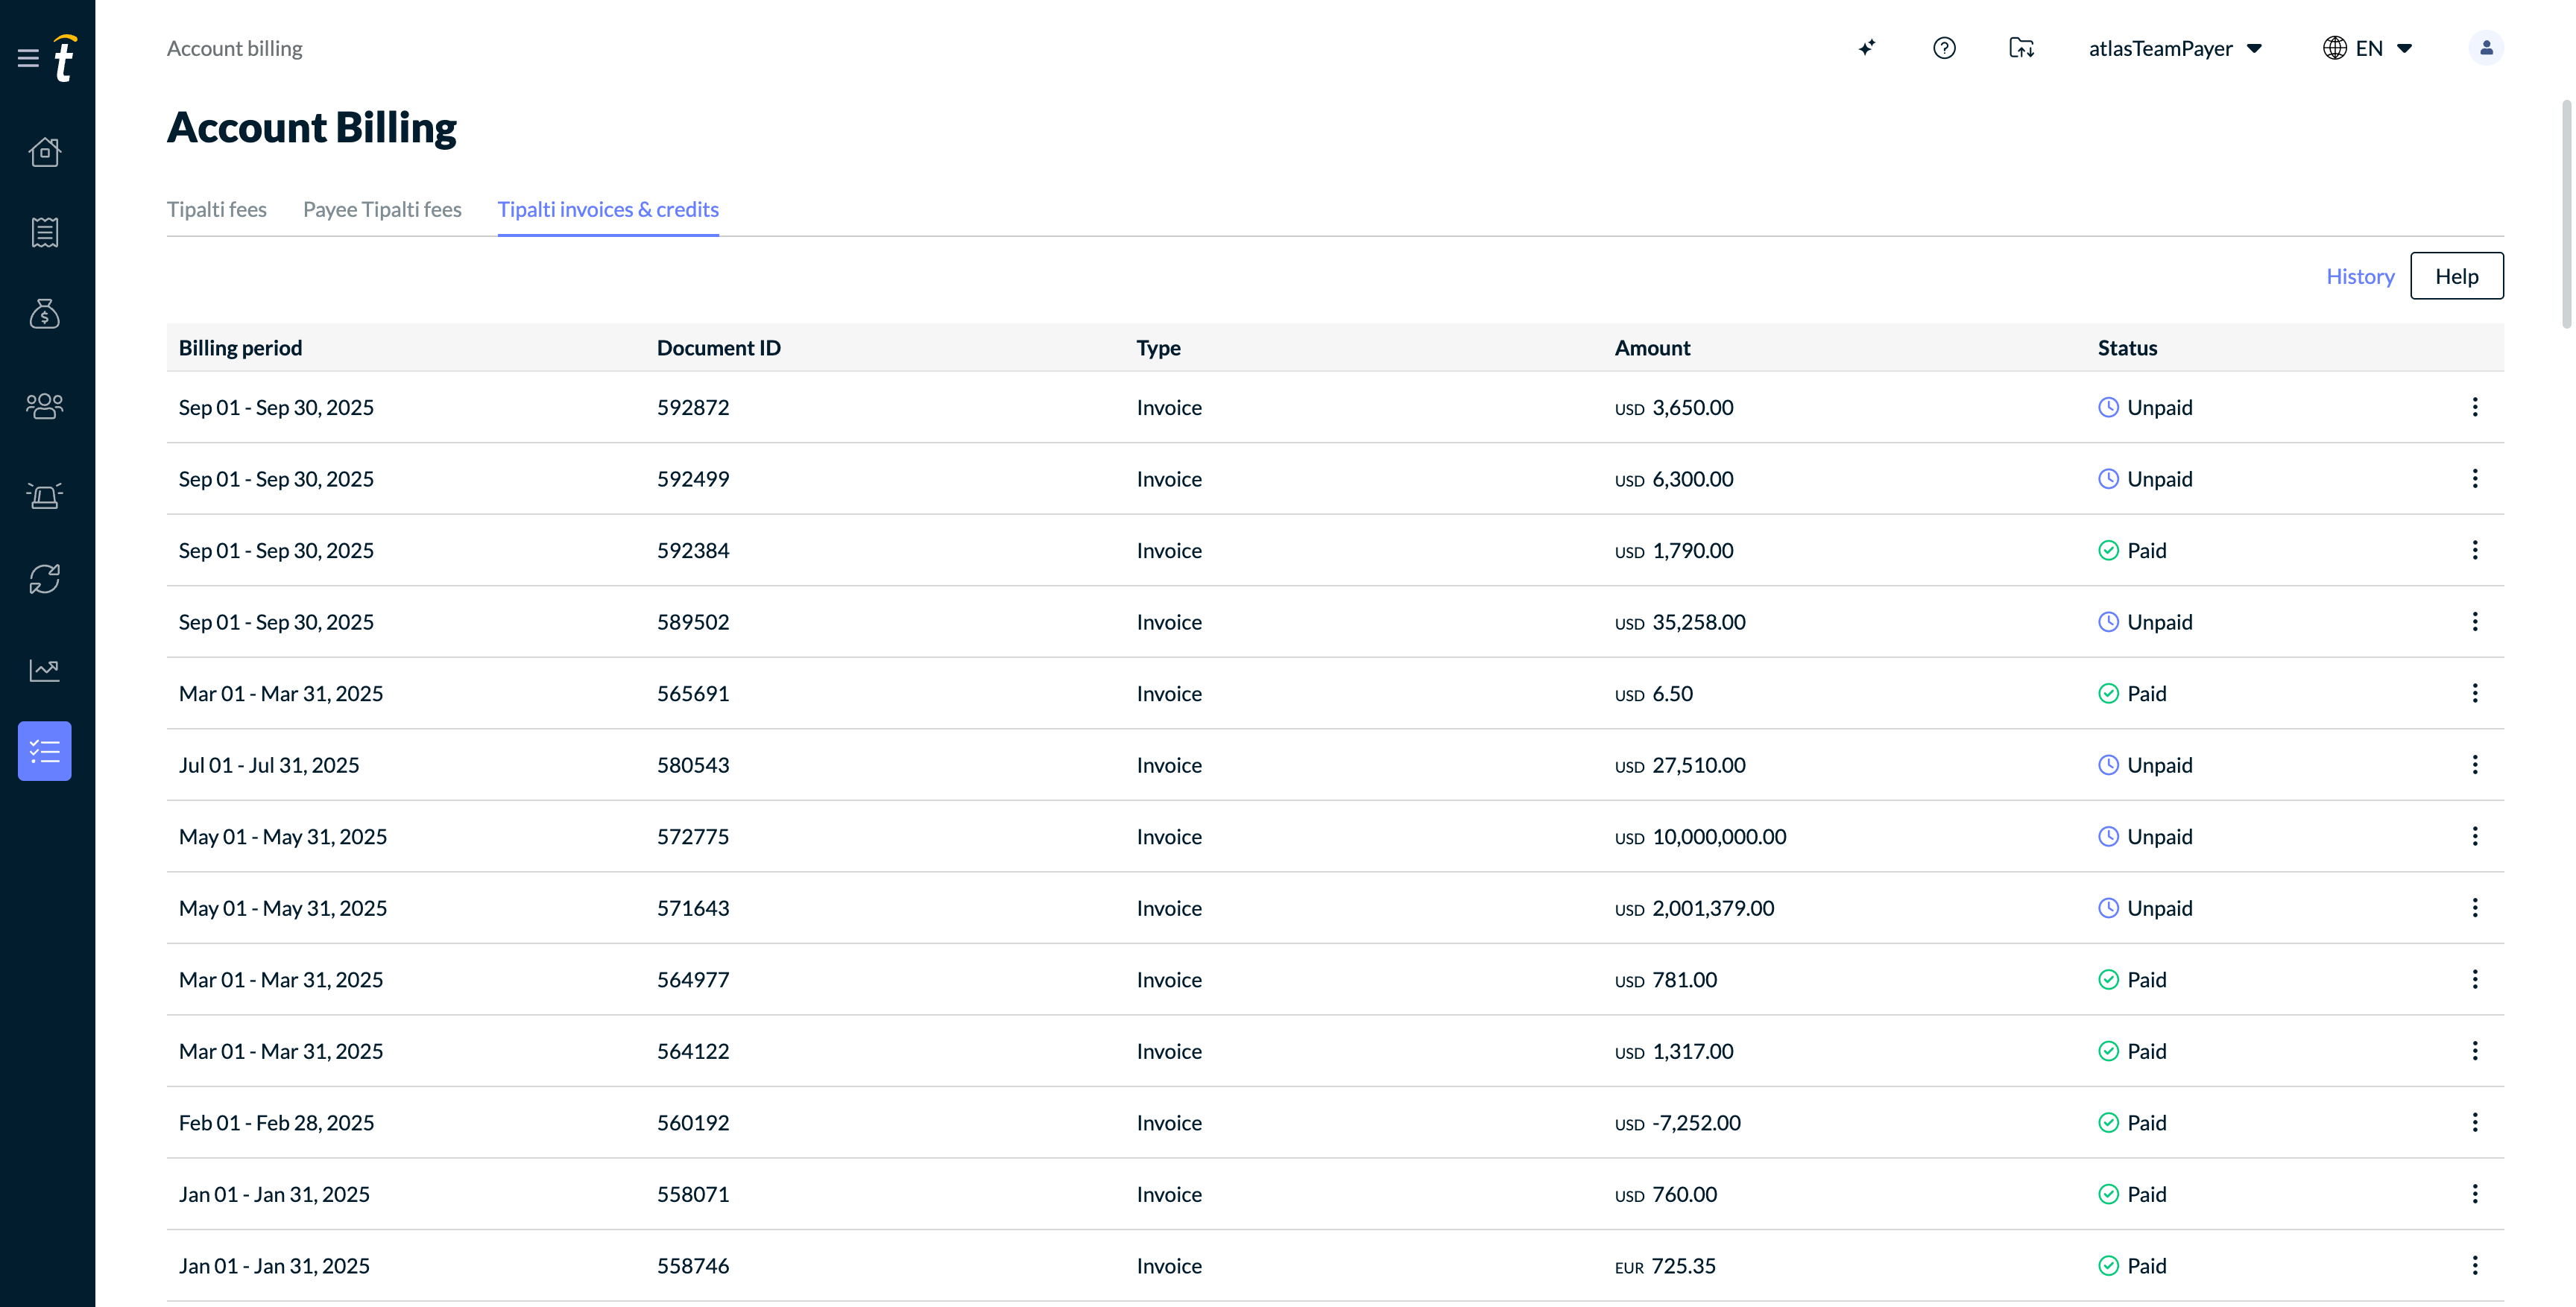Image resolution: width=2576 pixels, height=1307 pixels.
Task: Click the Help button
Action: [2457, 276]
